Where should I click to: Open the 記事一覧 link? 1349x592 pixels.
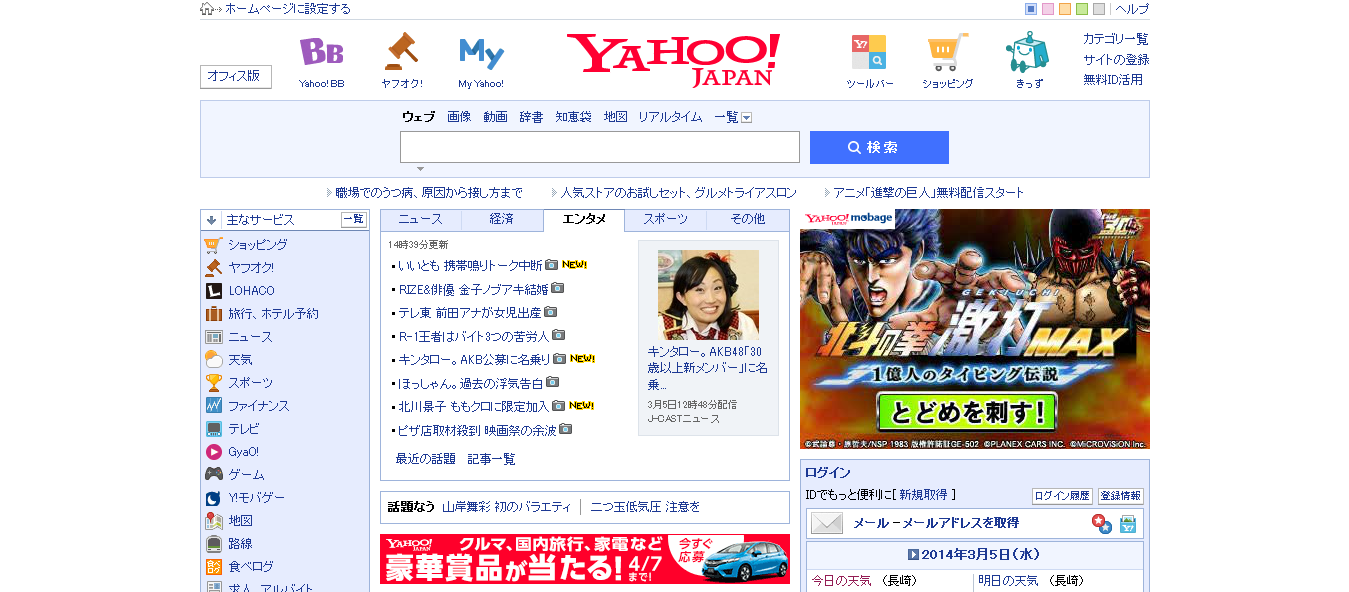click(492, 459)
